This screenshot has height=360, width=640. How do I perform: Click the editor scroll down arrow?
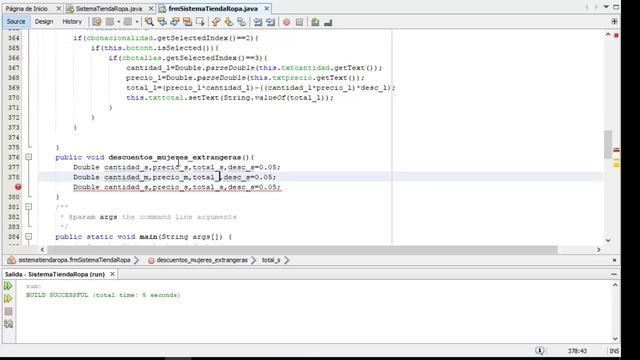coord(608,240)
